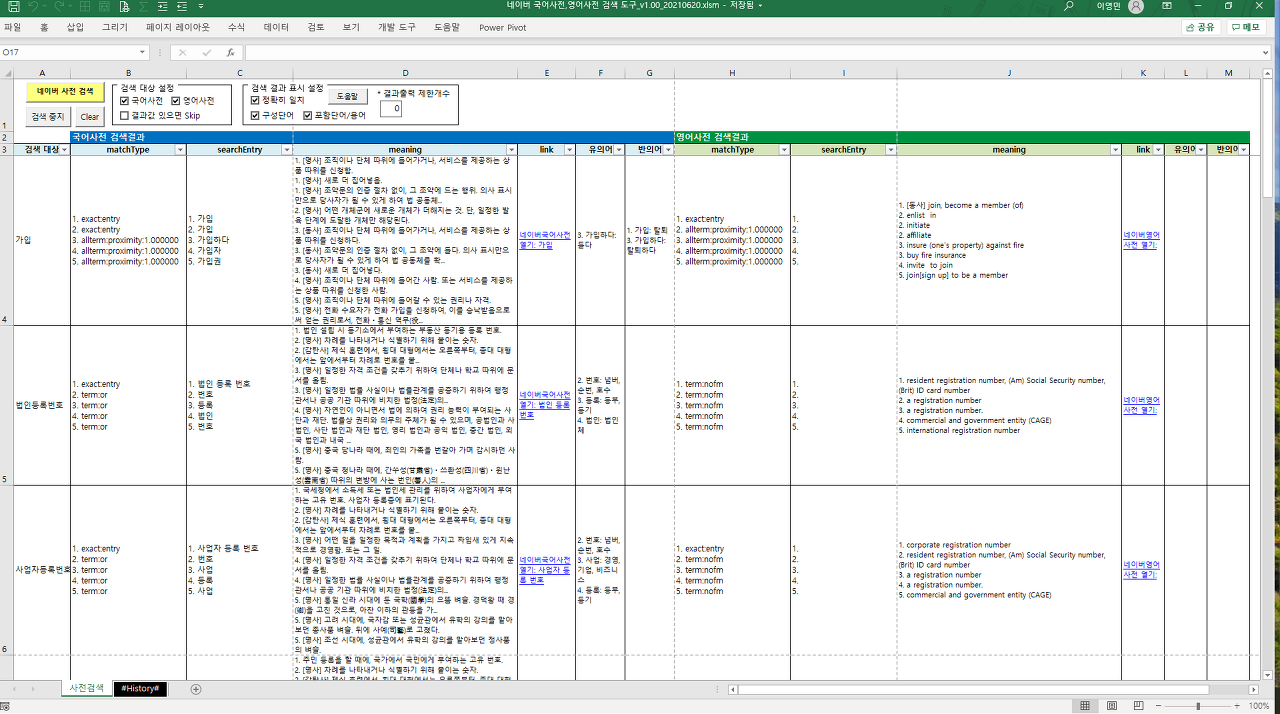Click the Select All corner triangle
The width and height of the screenshot is (1280, 714).
click(6, 73)
